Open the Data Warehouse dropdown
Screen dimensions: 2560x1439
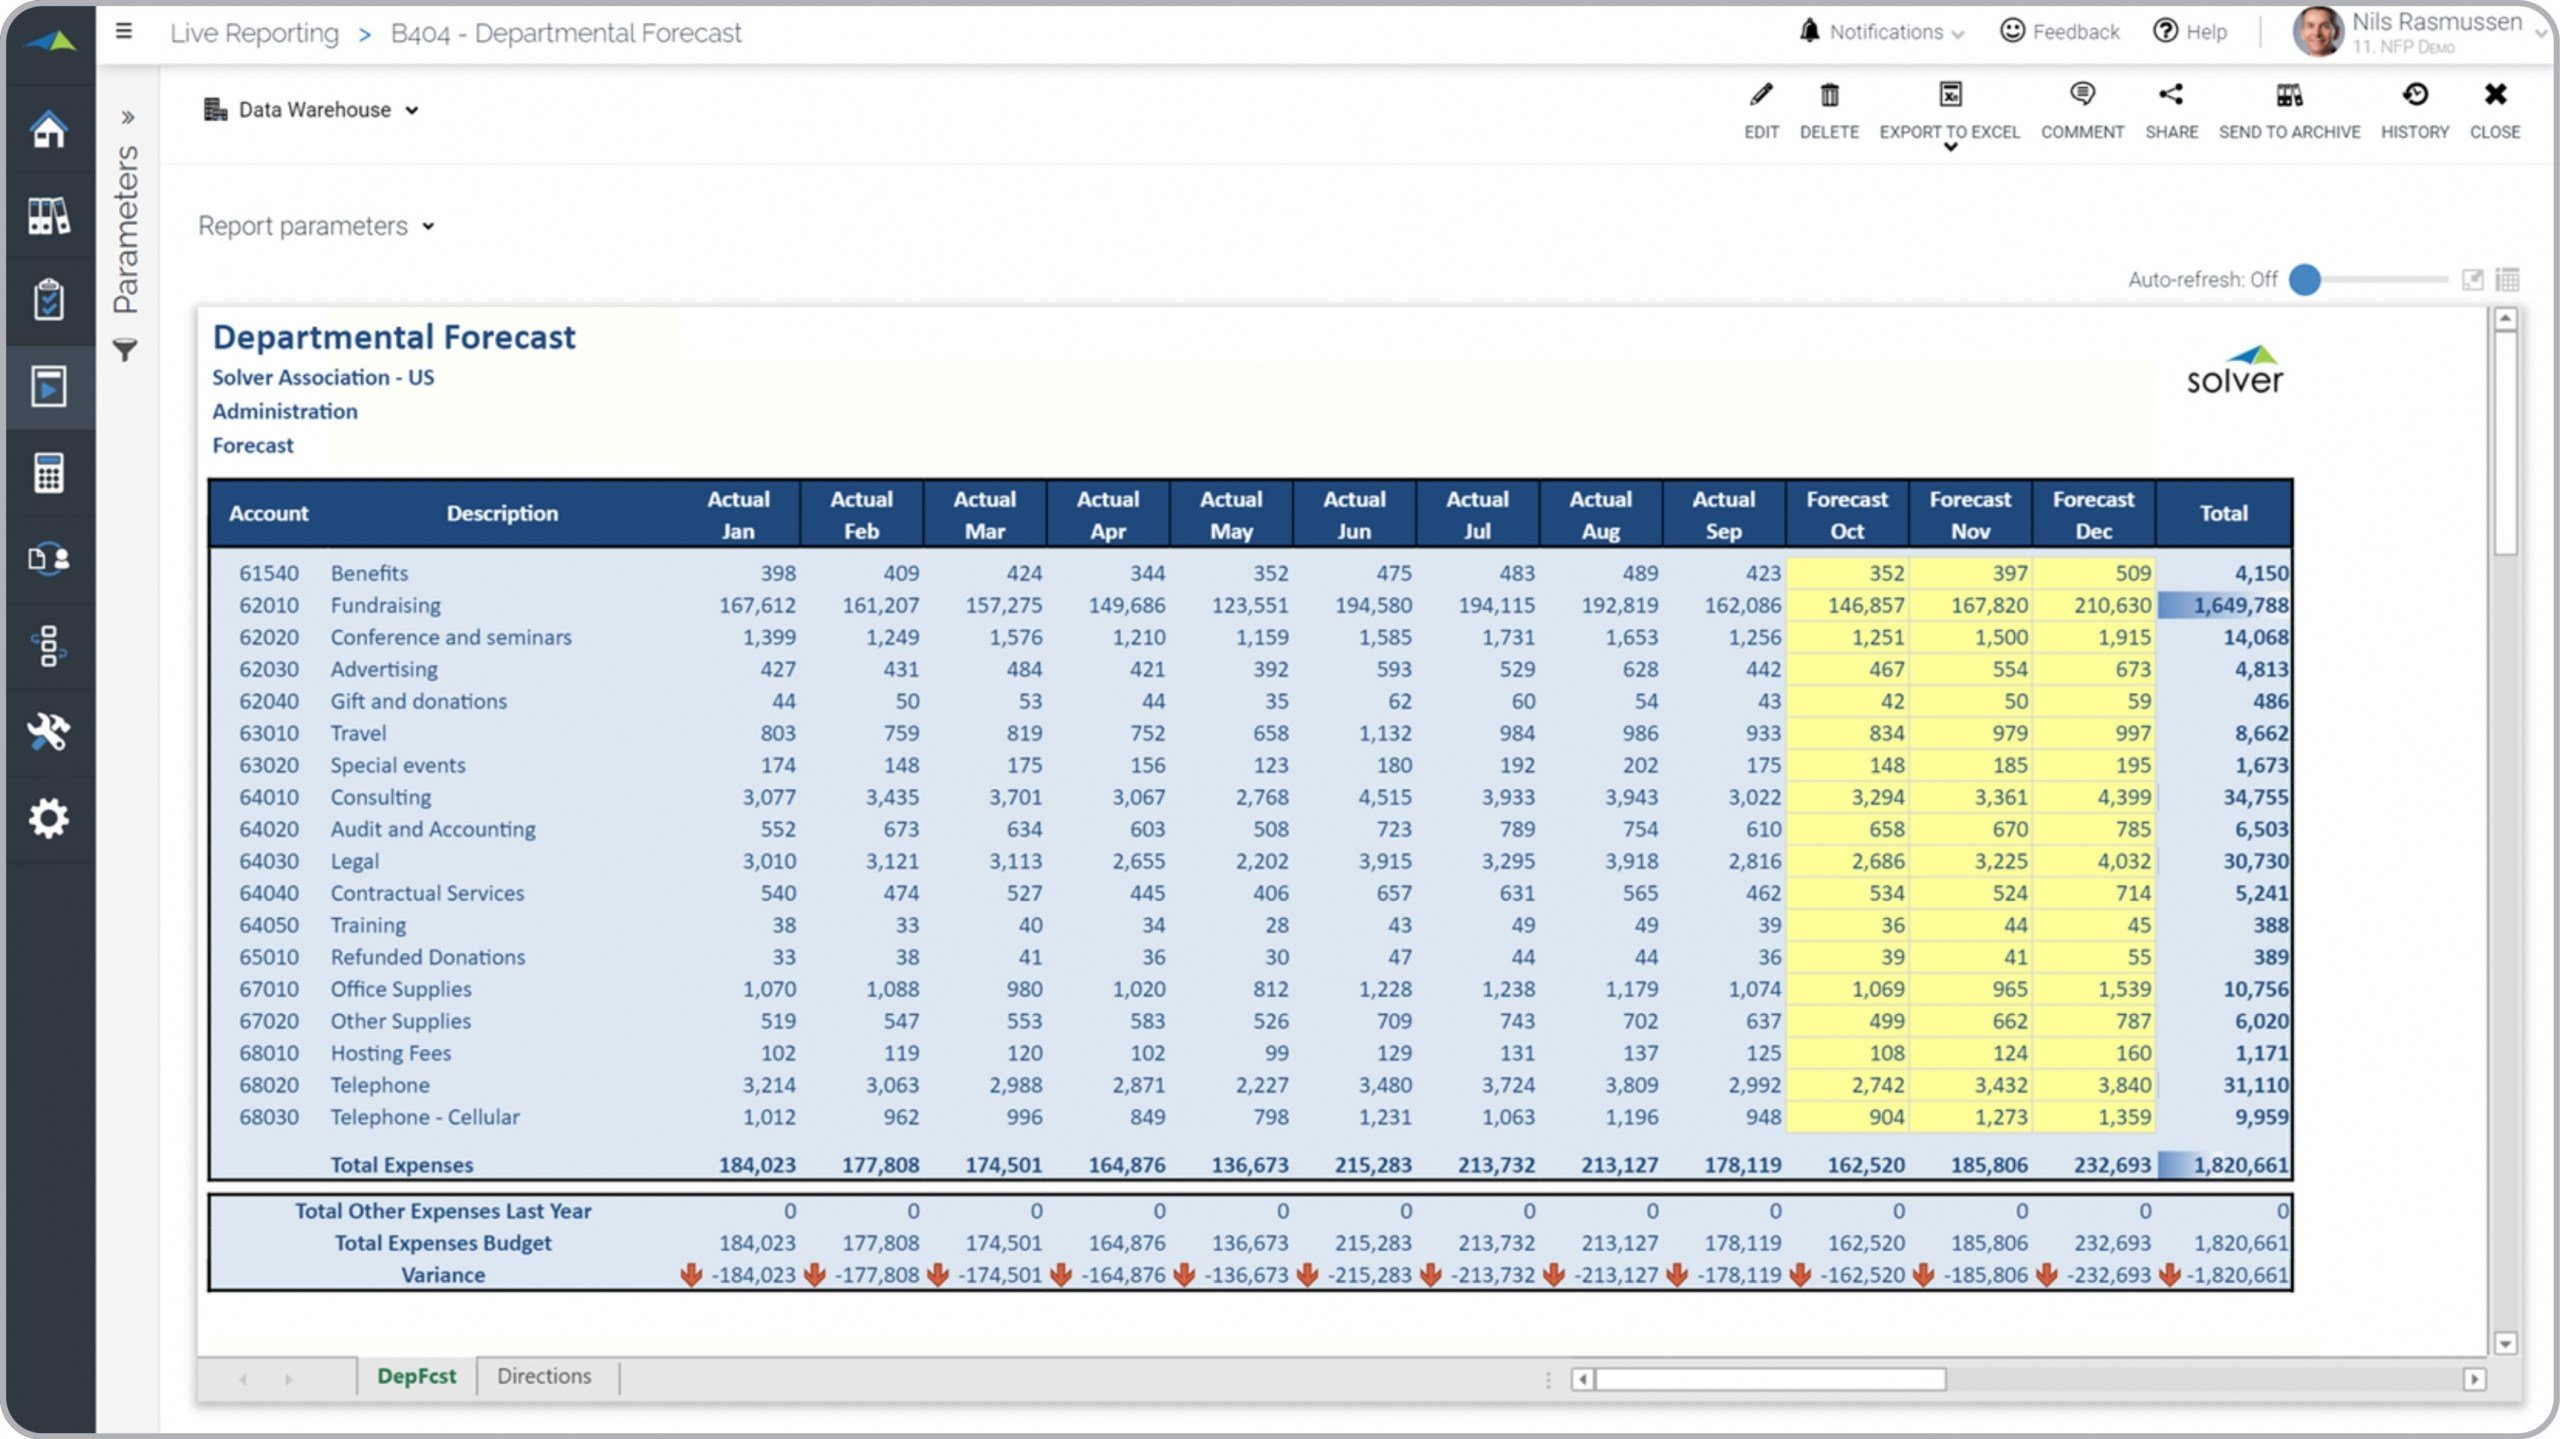pos(312,110)
